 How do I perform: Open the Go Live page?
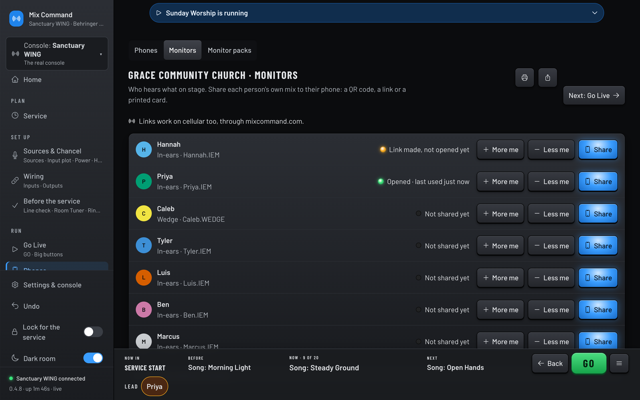(57, 249)
